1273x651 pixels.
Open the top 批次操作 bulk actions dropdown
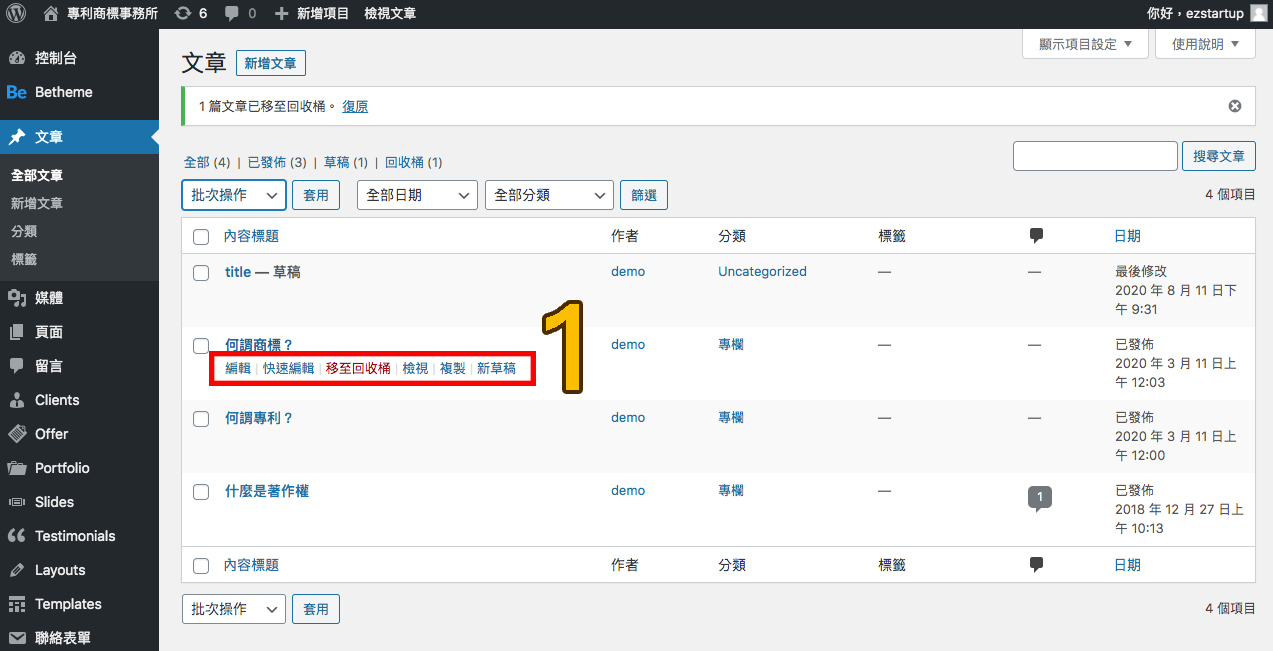click(x=234, y=195)
